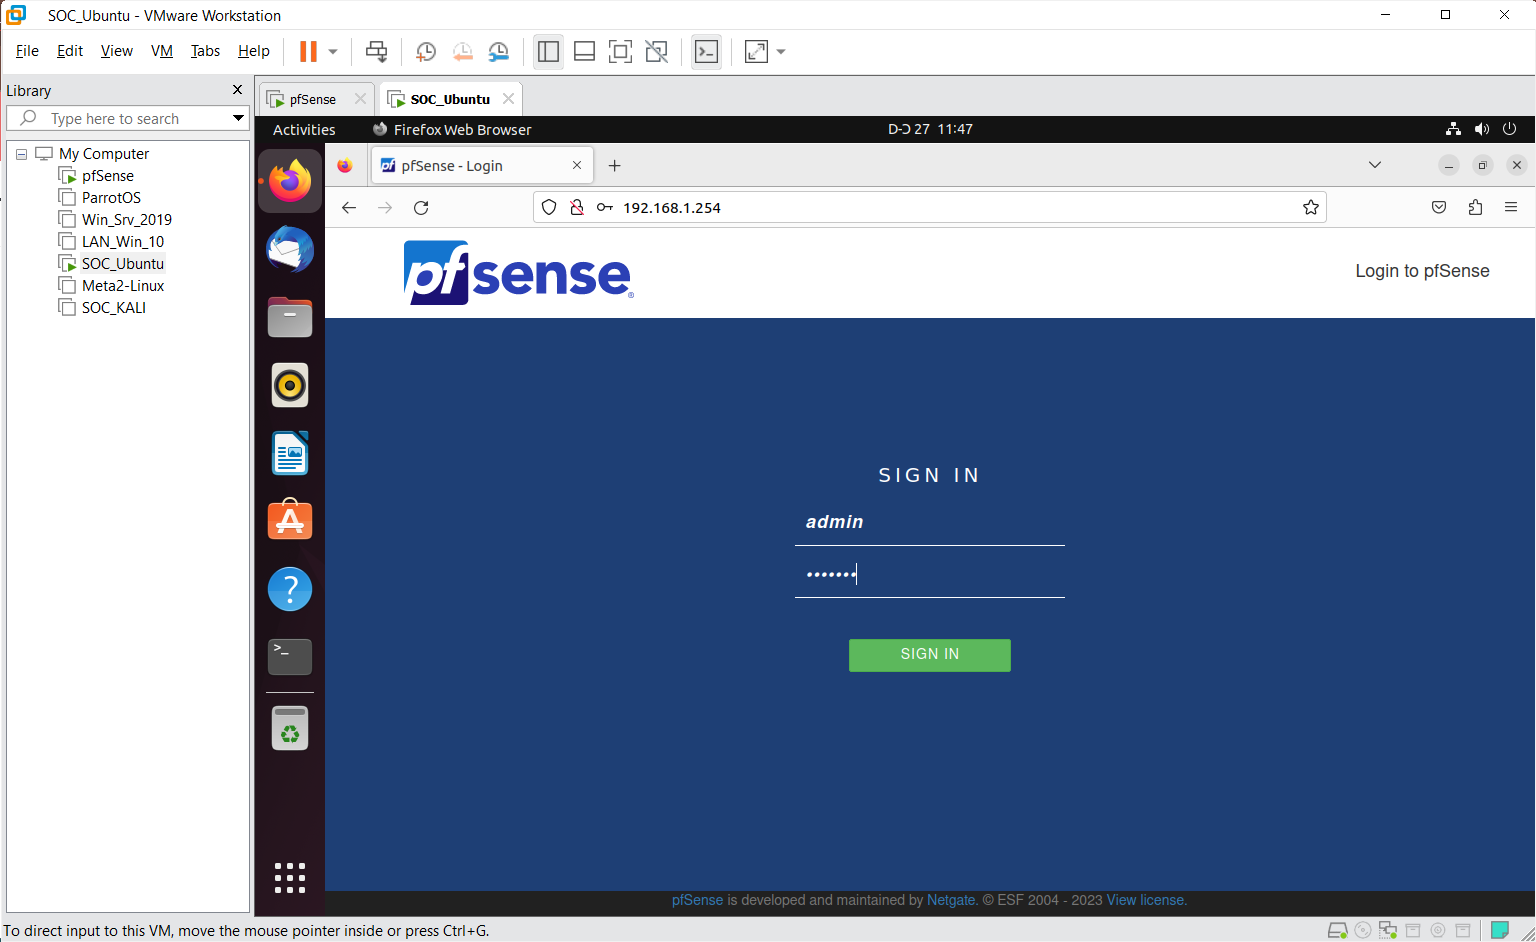Open the Tabs menu
The height and width of the screenshot is (942, 1536).
[x=205, y=51]
